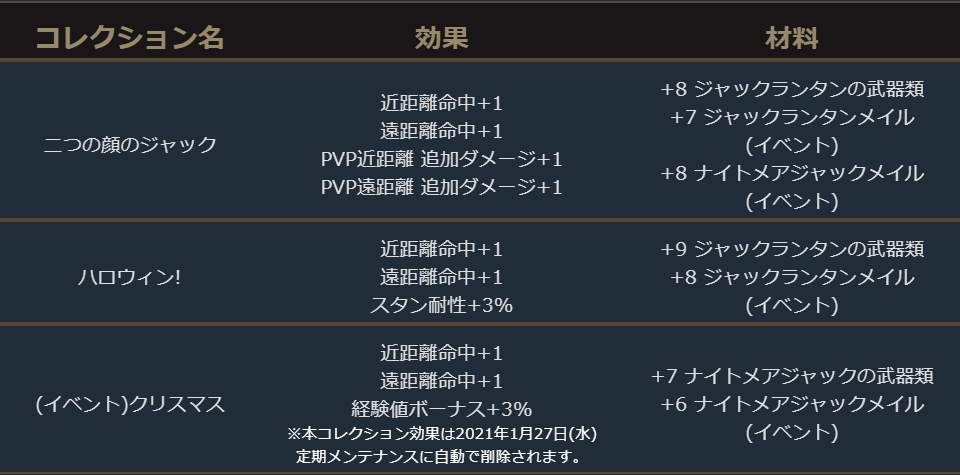The image size is (960, 475).
Task: Click 近距離命中+1 in the ハロウィン! row
Action: coord(441,249)
